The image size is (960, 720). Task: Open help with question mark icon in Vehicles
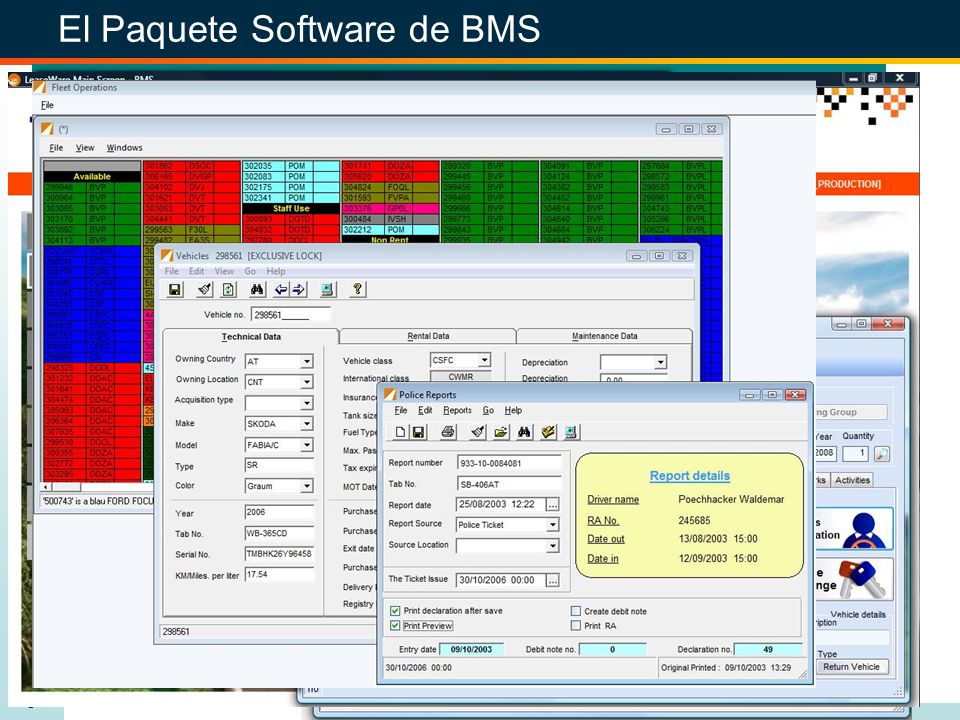coord(358,290)
